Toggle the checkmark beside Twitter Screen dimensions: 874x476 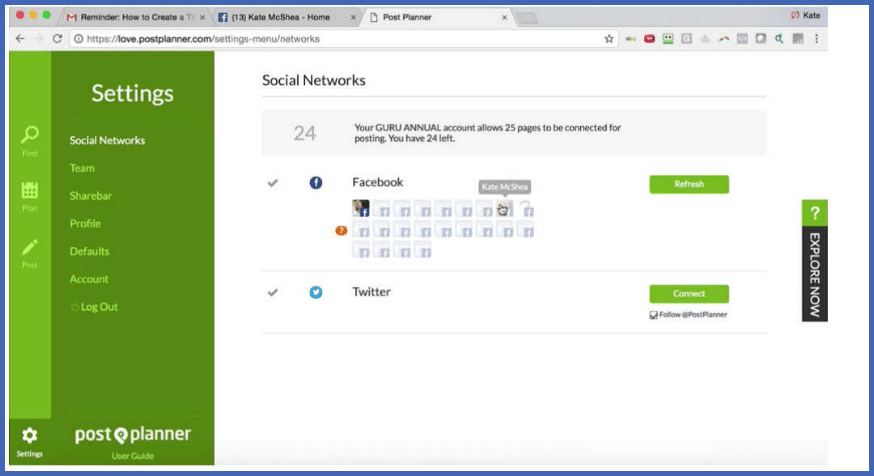pos(273,293)
